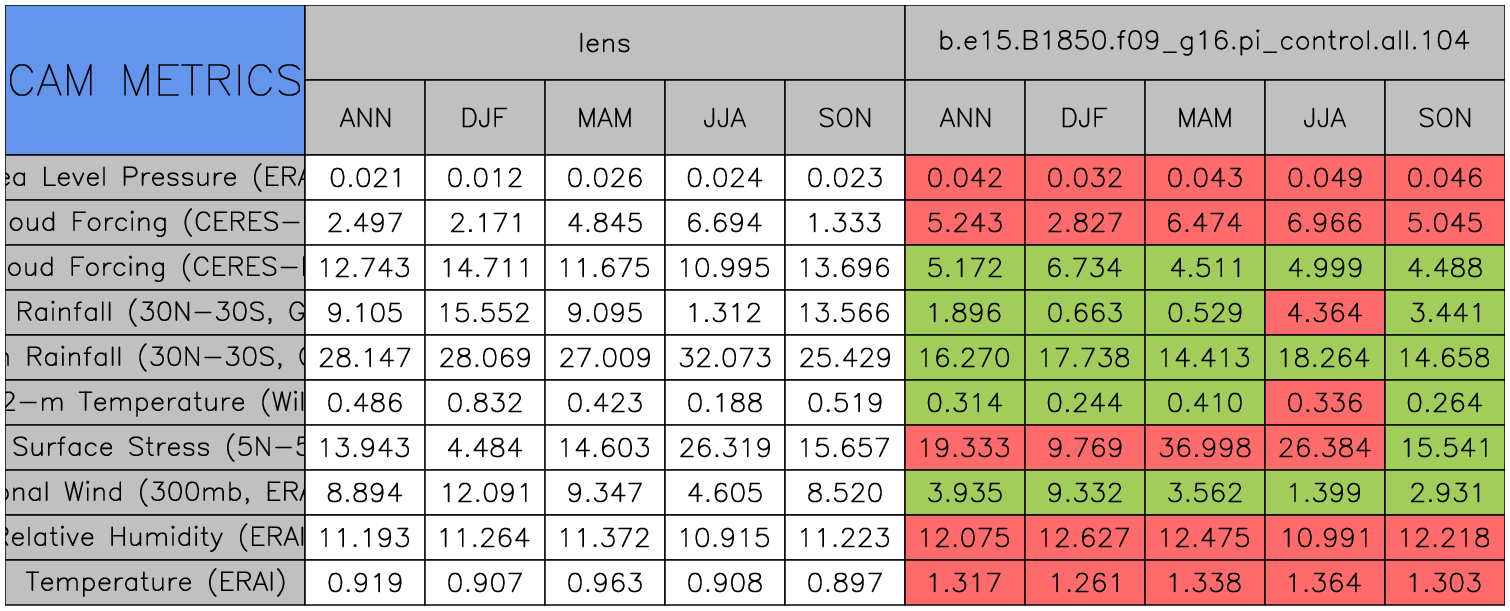Click the SON header under pi_control

point(1445,118)
